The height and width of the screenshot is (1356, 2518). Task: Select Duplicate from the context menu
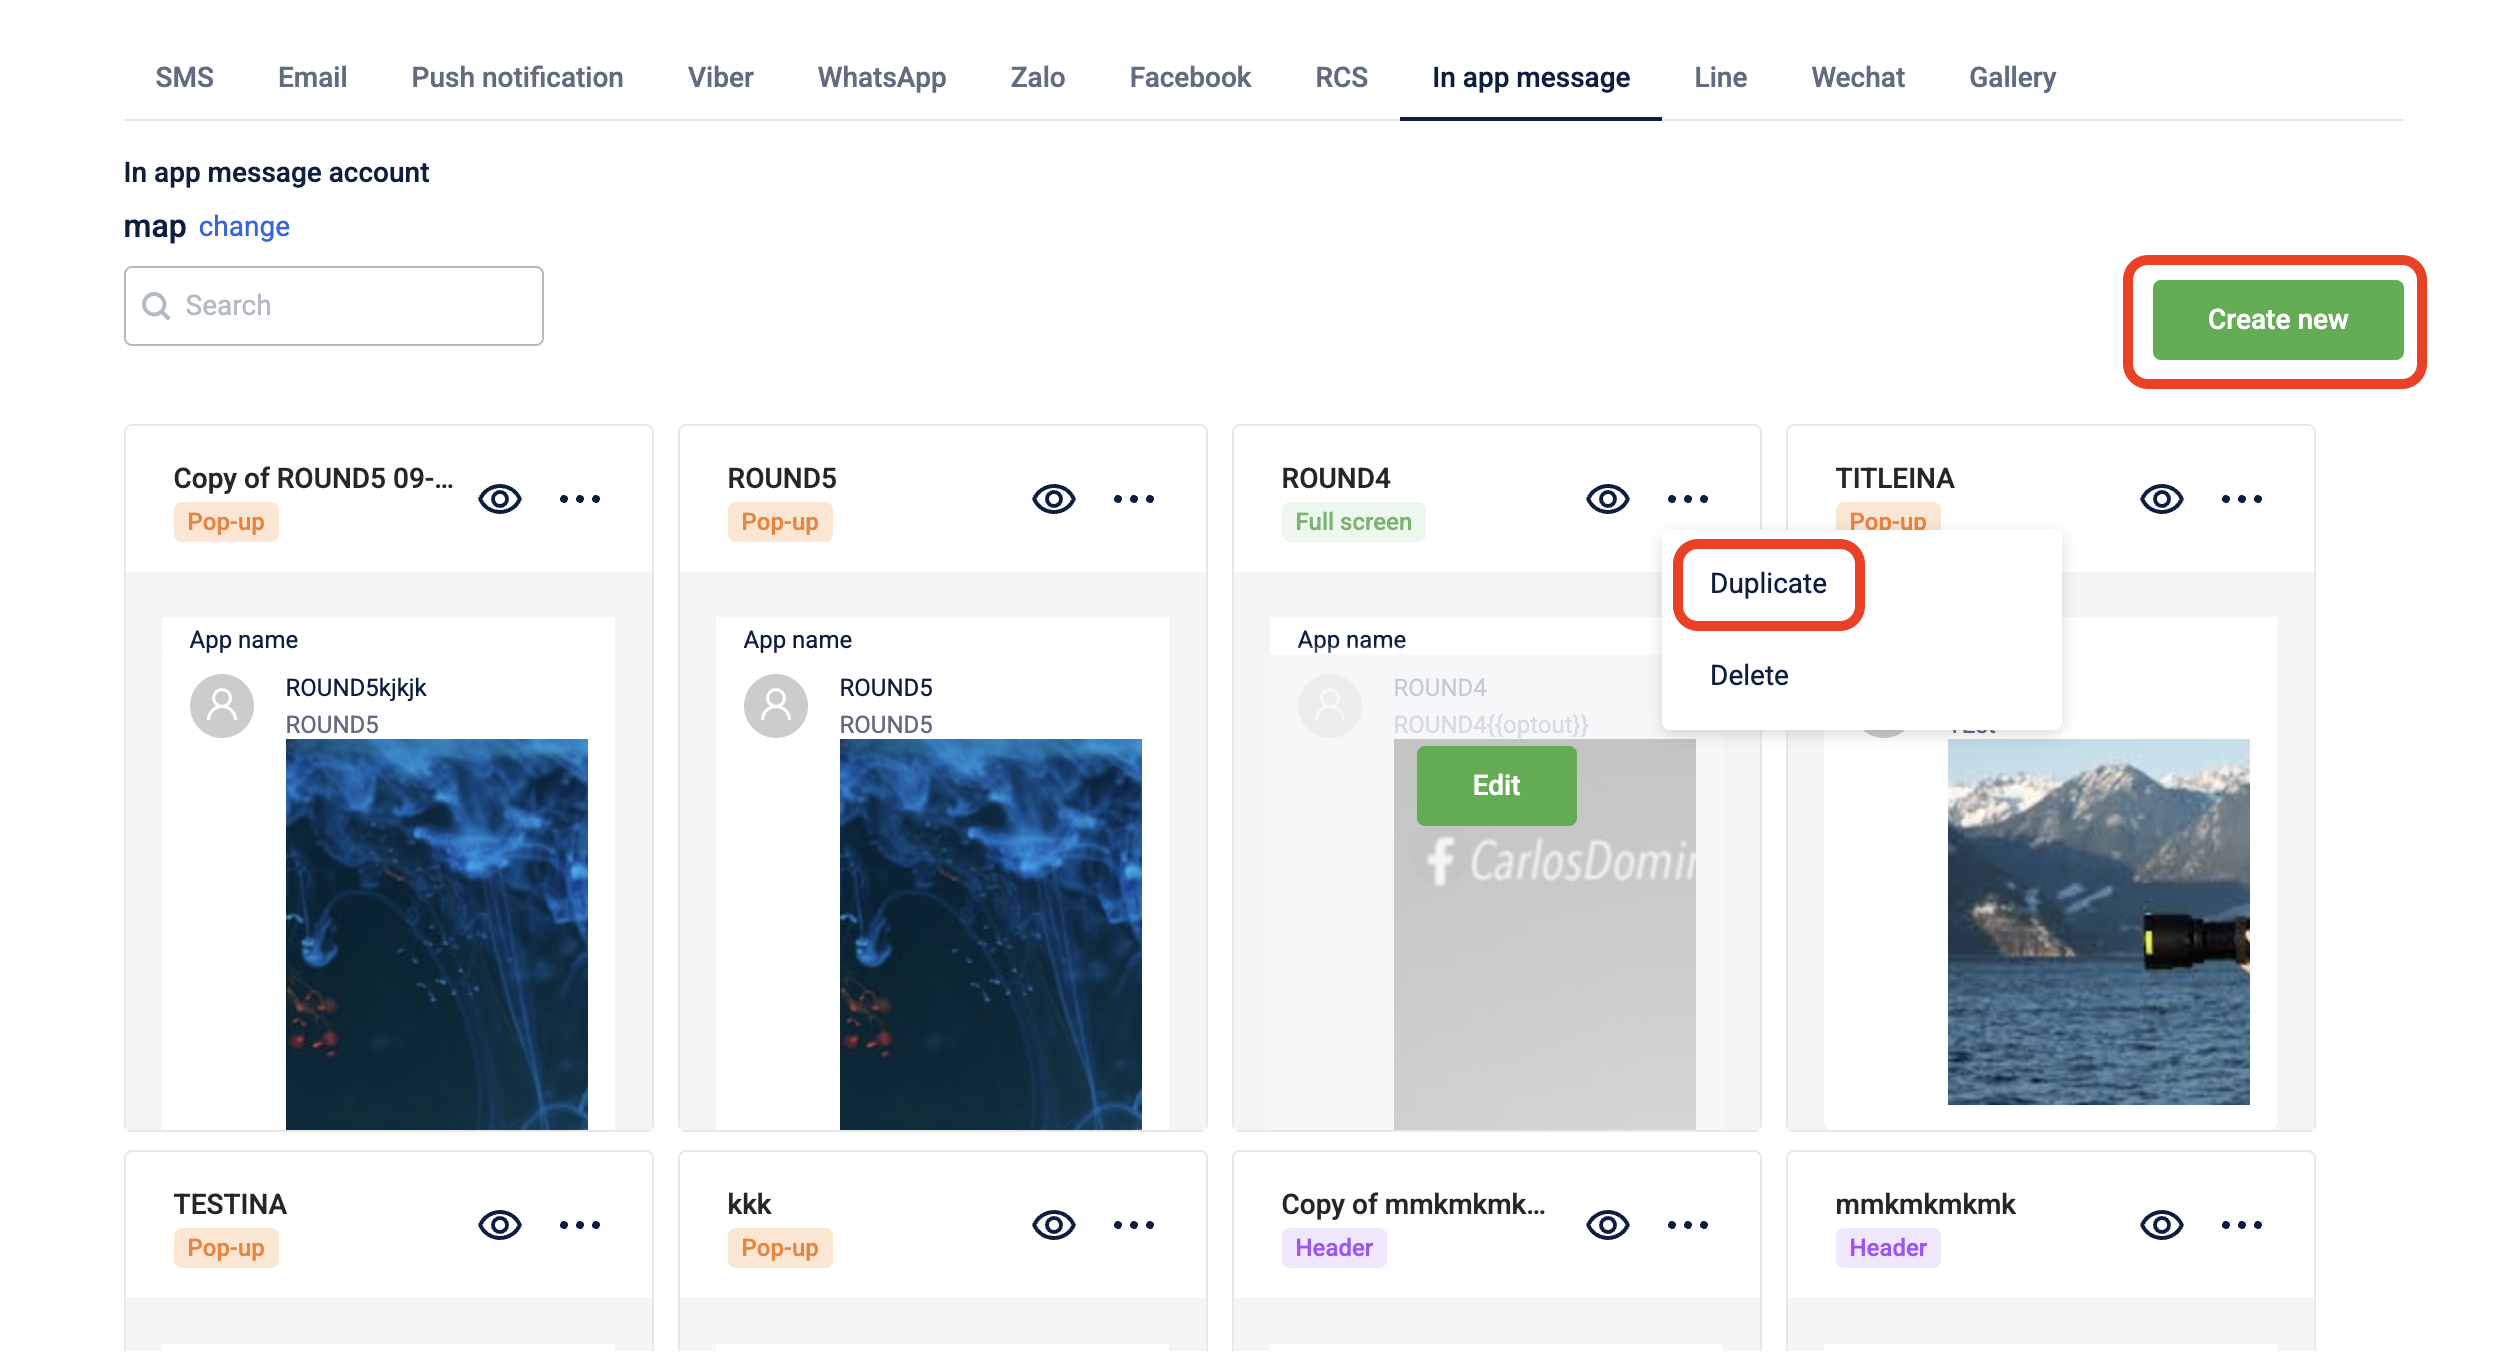coord(1767,584)
